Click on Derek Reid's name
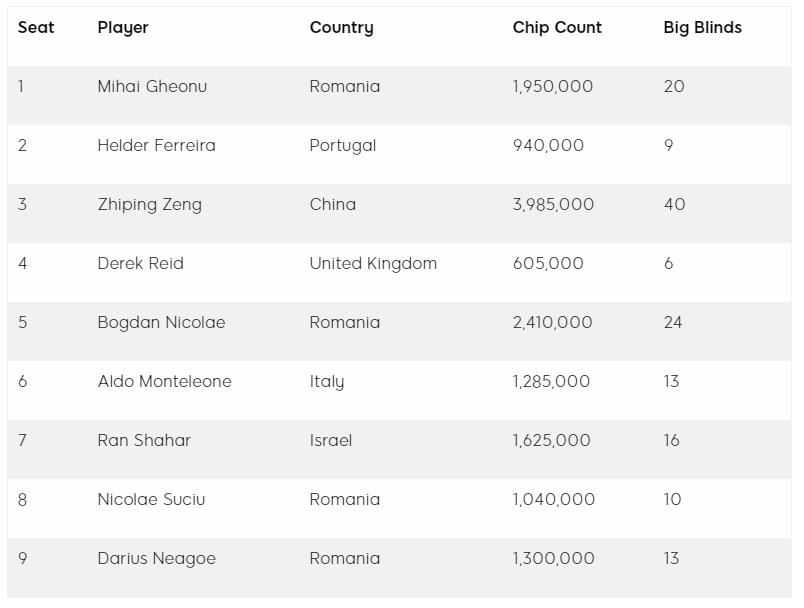This screenshot has height=608, width=804. click(140, 264)
